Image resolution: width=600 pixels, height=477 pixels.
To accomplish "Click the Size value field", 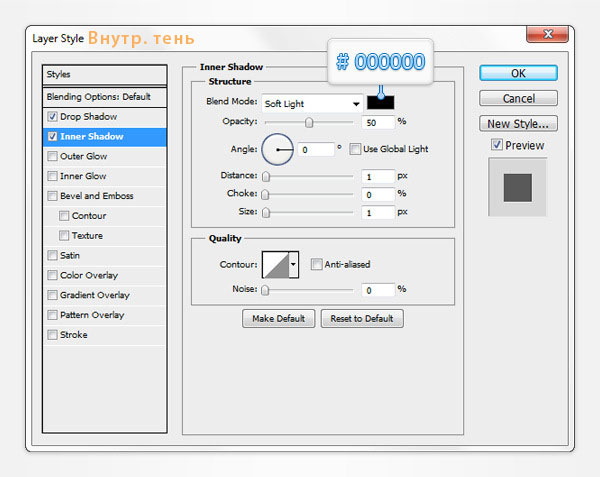I will pyautogui.click(x=377, y=212).
